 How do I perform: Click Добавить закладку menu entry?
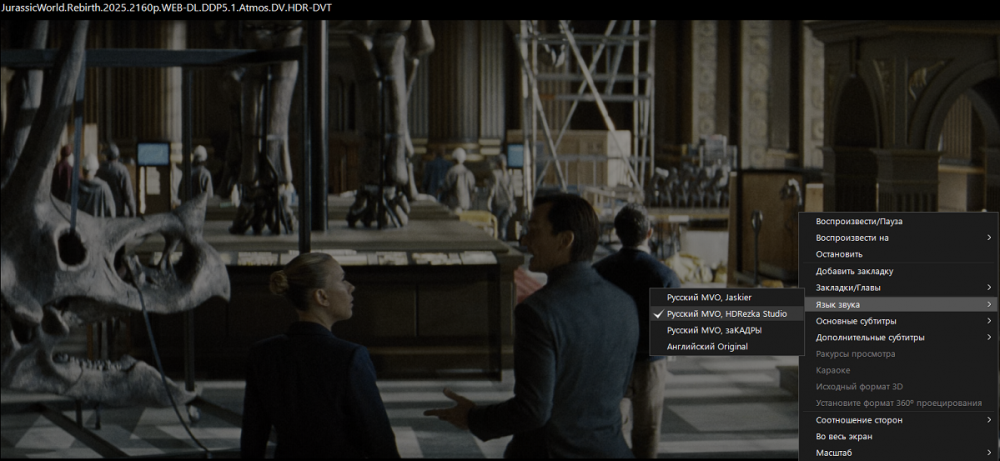(854, 271)
